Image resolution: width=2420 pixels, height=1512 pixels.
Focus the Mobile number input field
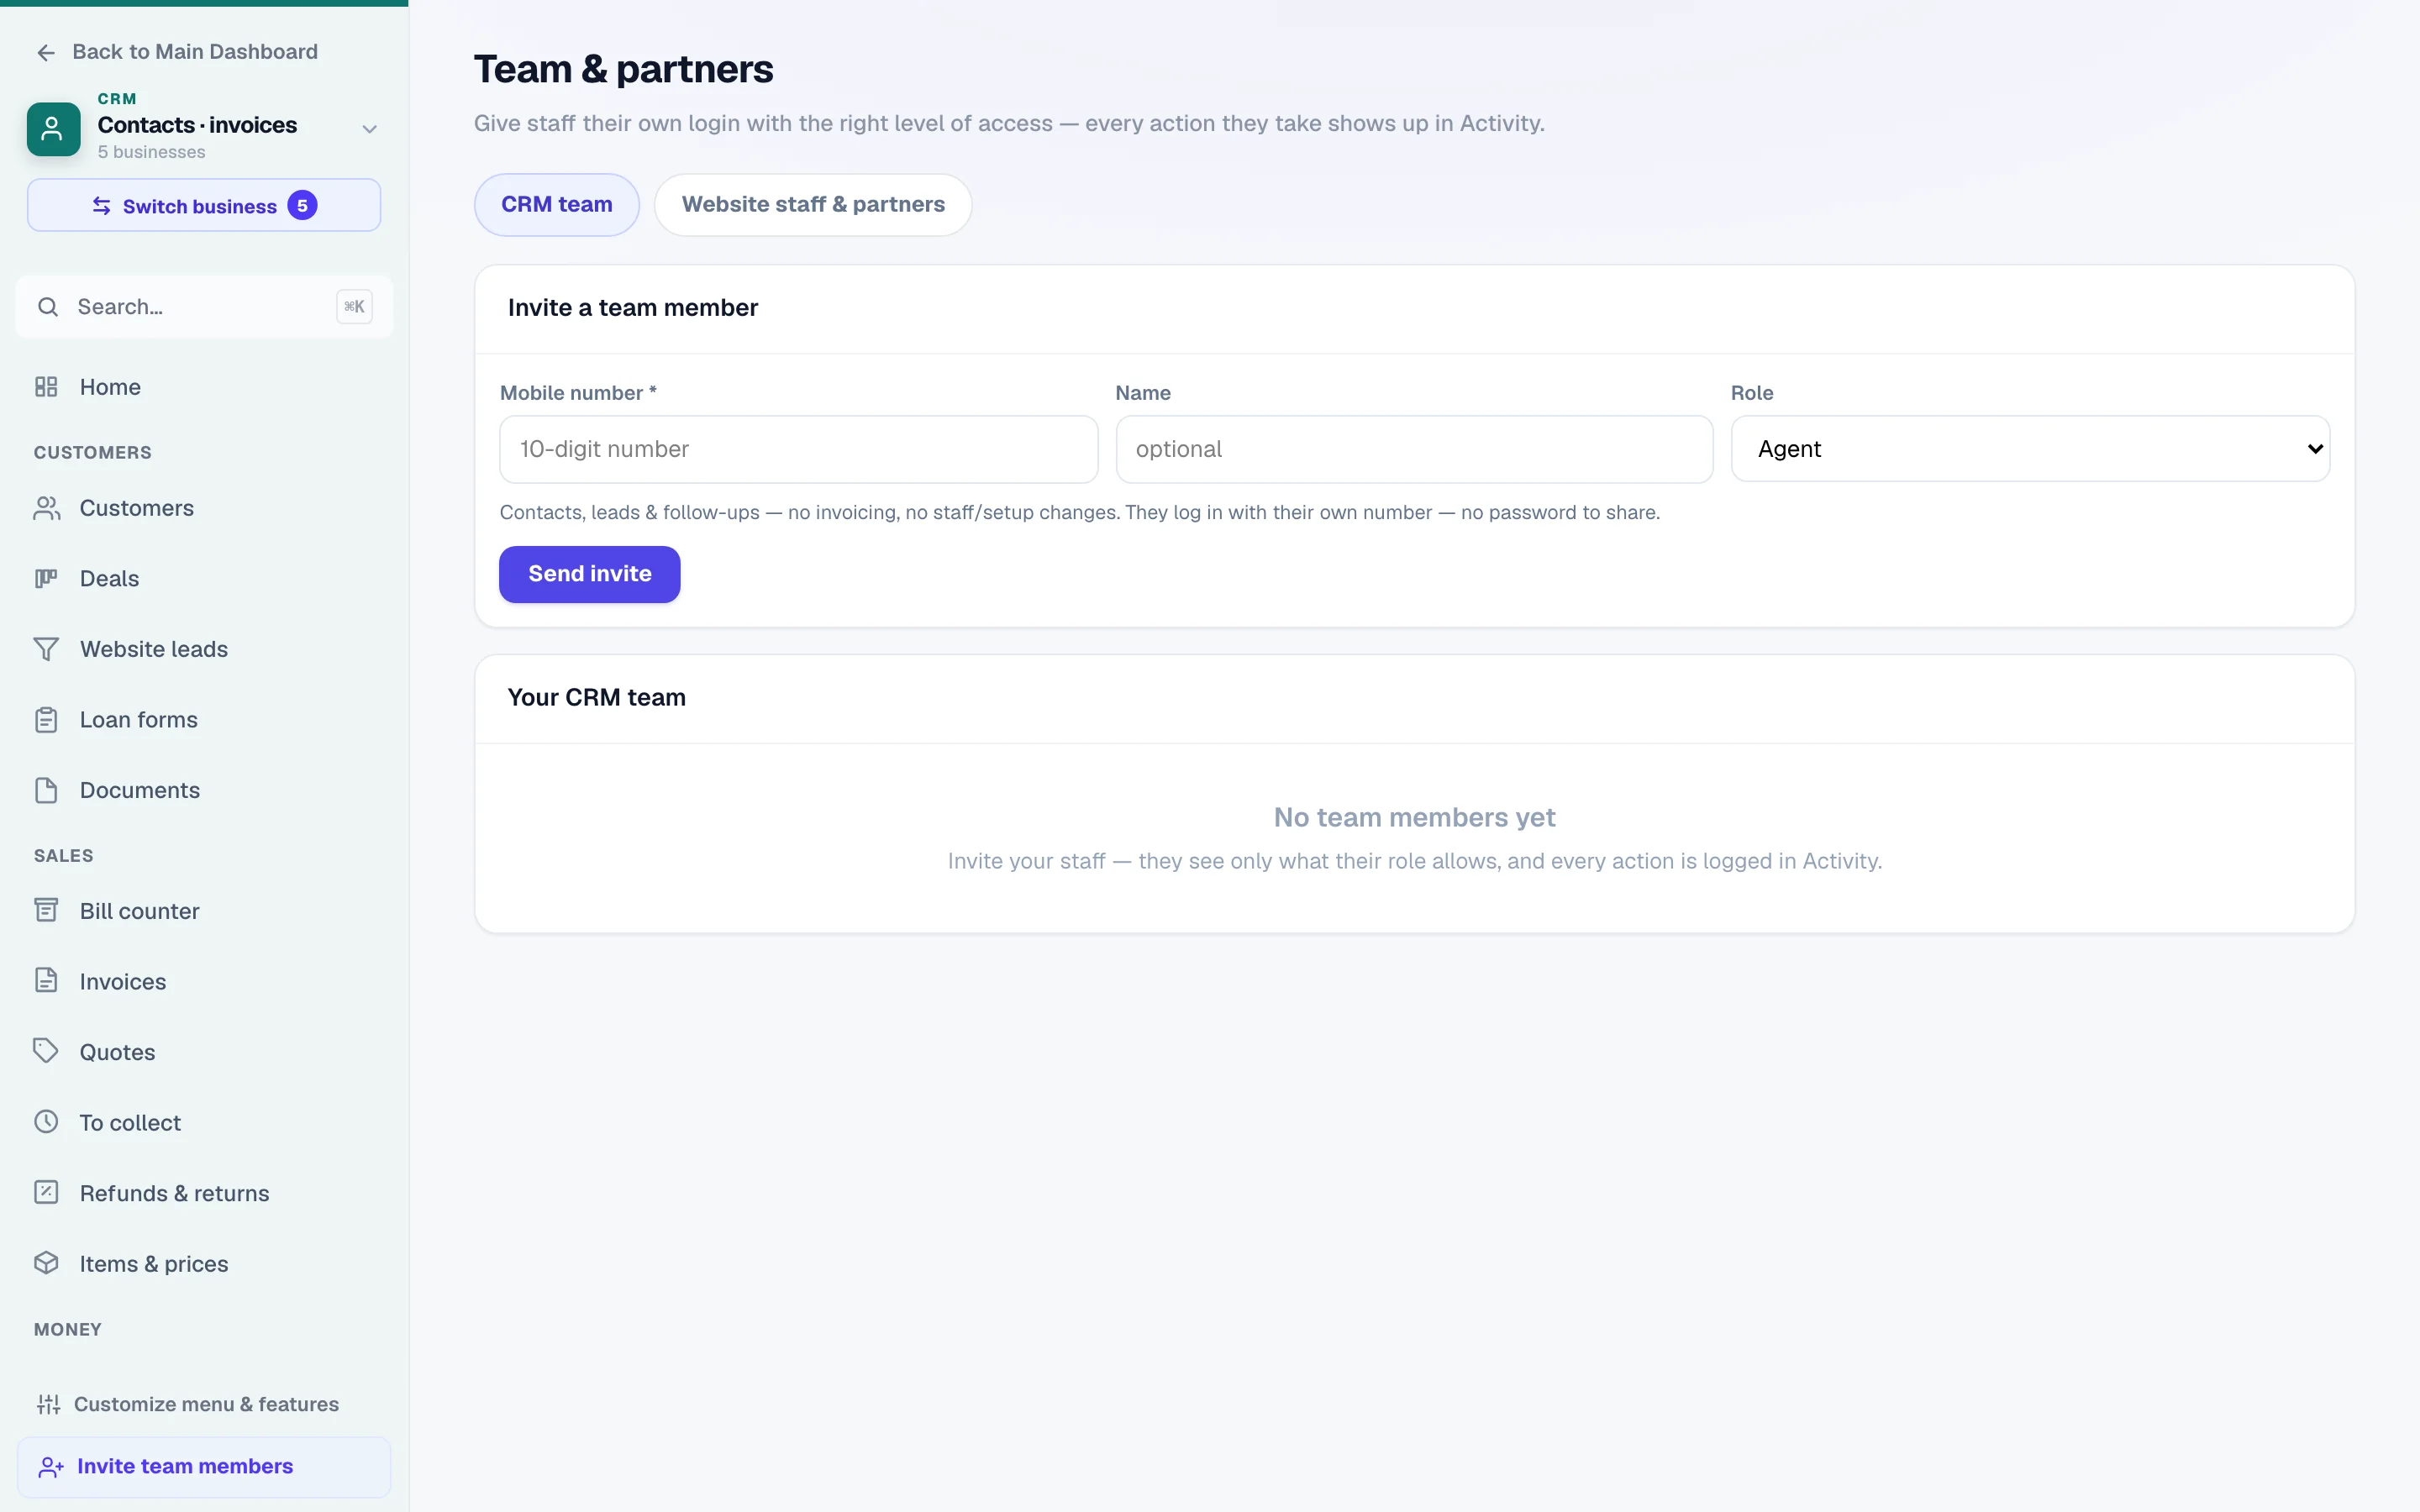pyautogui.click(x=799, y=449)
